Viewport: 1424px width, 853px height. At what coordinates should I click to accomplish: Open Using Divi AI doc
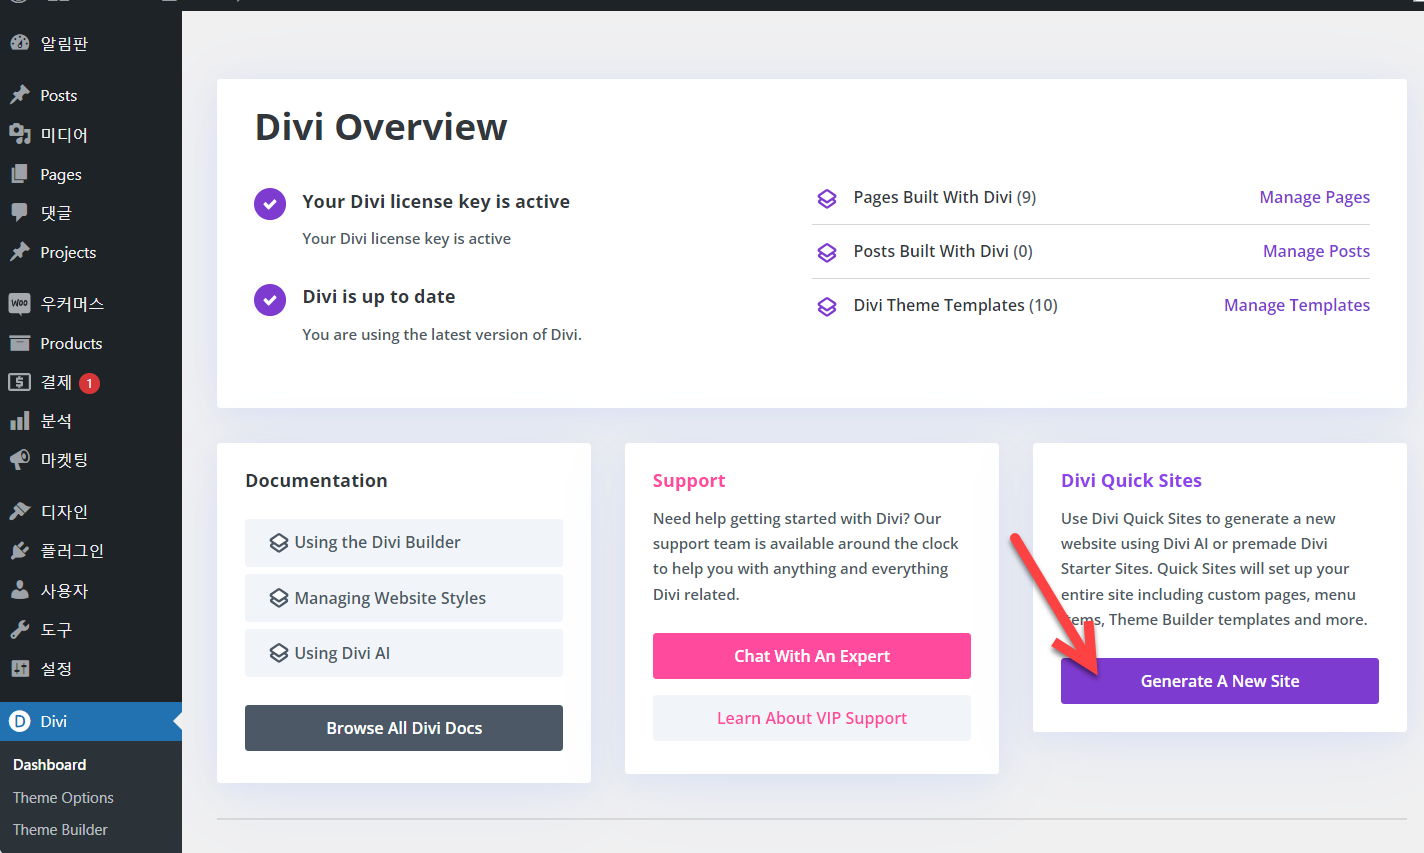click(x=404, y=653)
